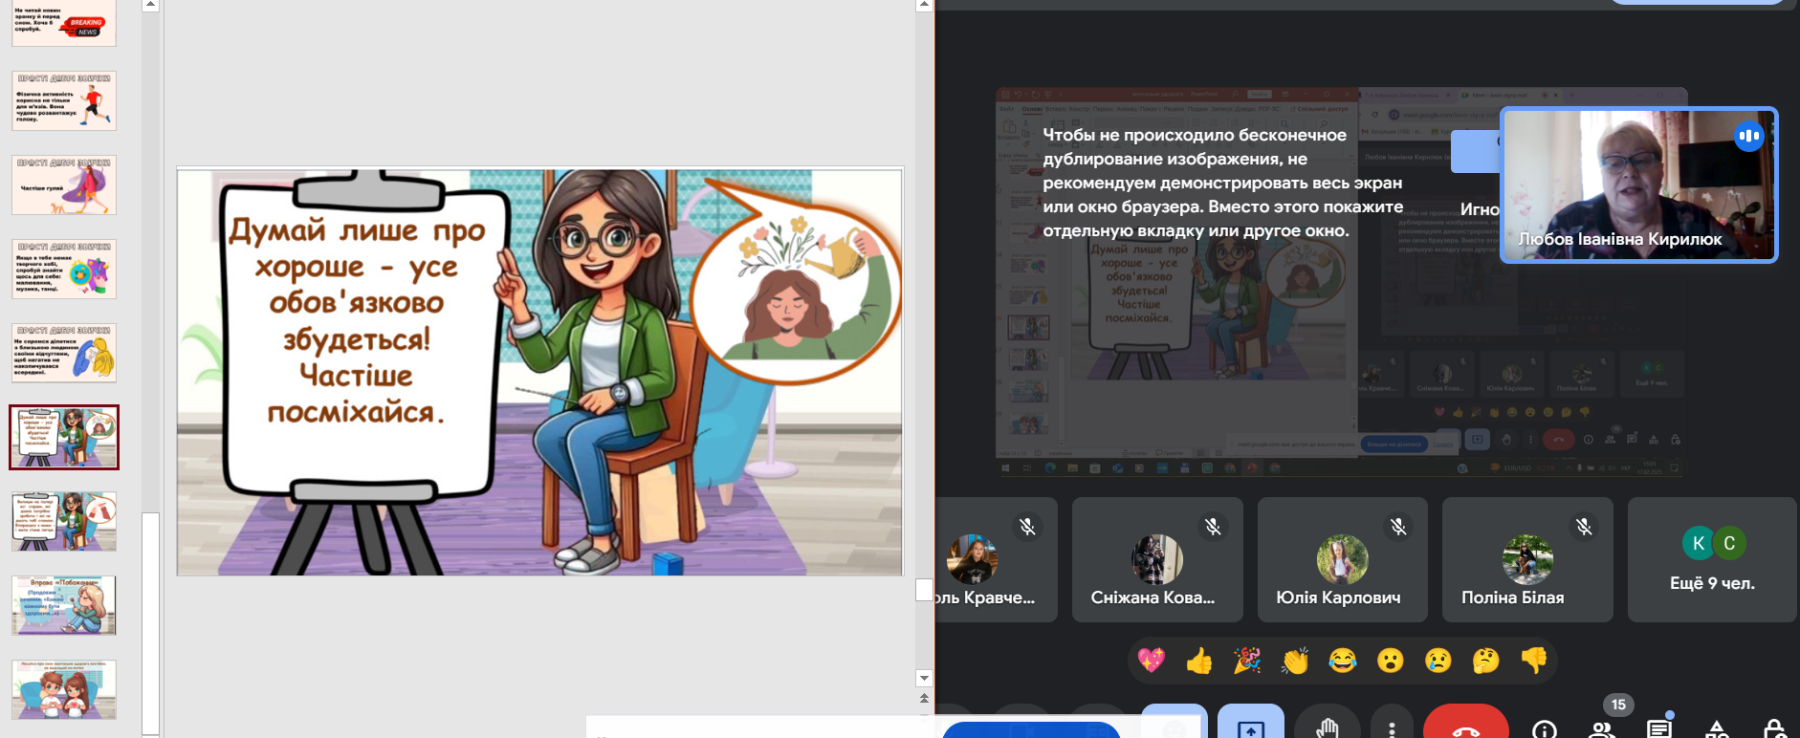Send the laughing with tears emoji reaction
Viewport: 1800px width, 738px height.
pyautogui.click(x=1343, y=660)
